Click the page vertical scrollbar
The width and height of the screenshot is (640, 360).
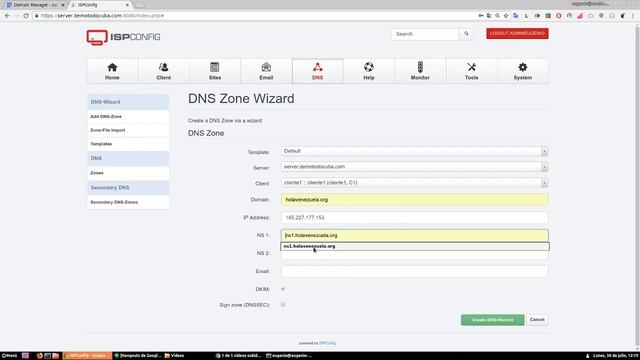(x=637, y=186)
